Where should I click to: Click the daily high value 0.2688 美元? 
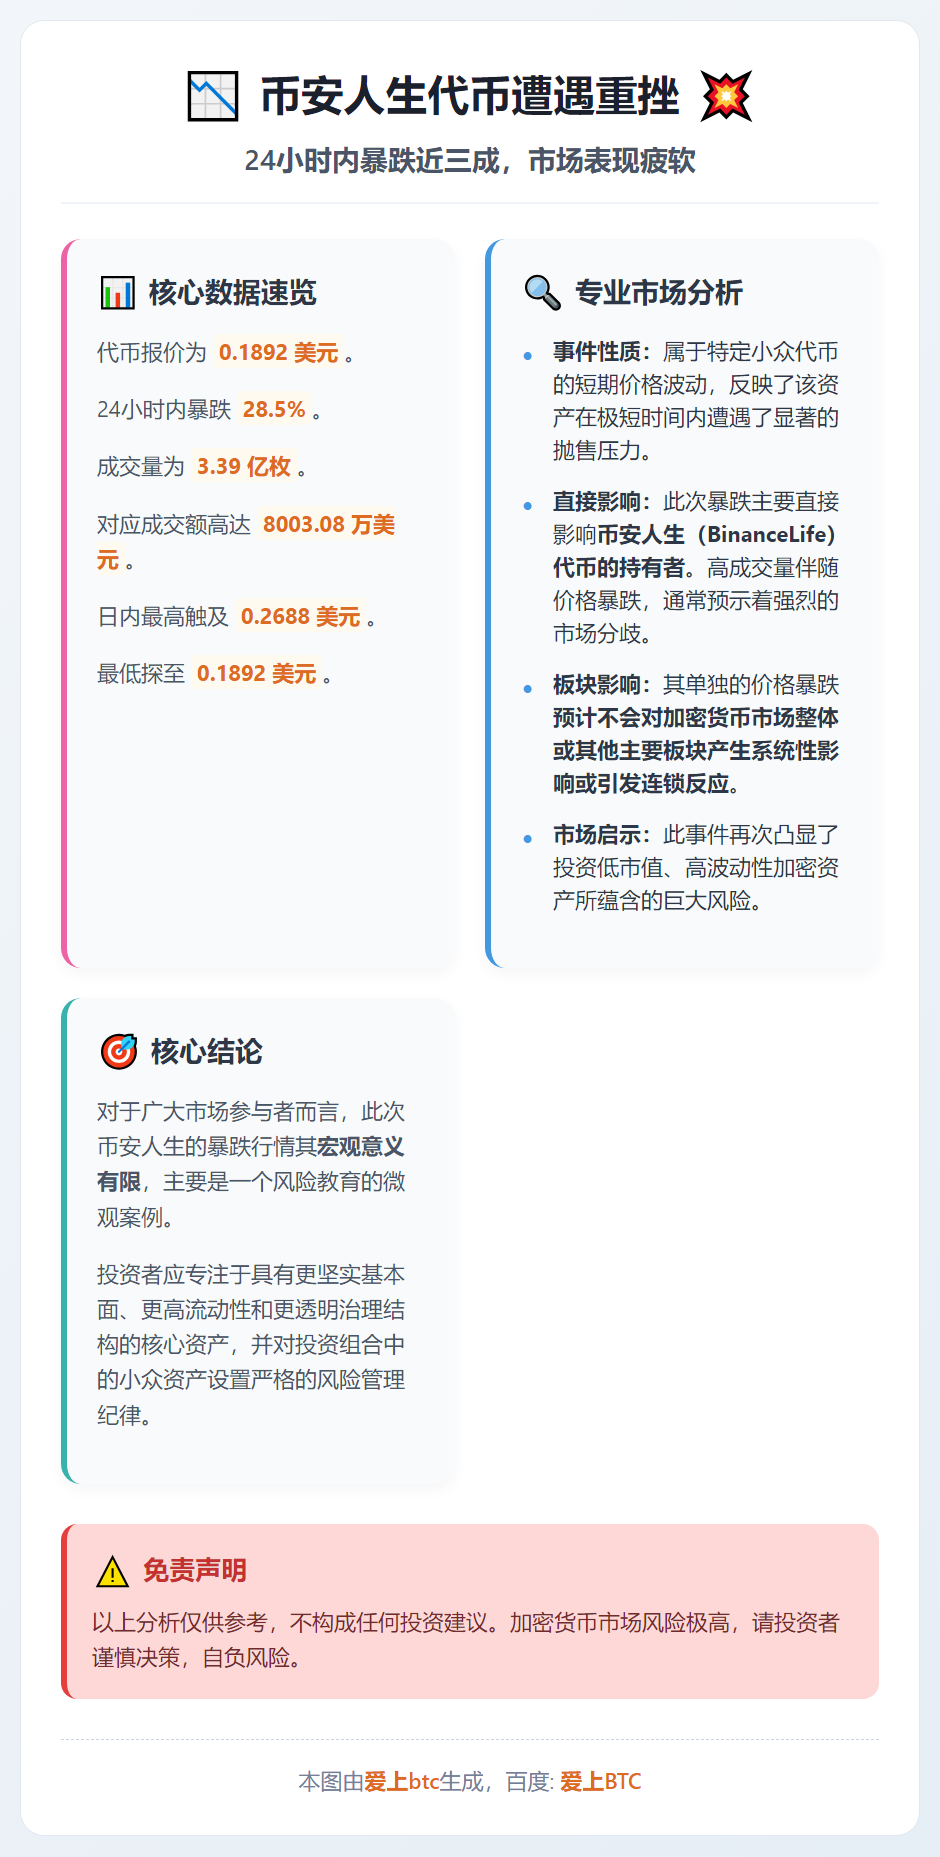[x=300, y=617]
